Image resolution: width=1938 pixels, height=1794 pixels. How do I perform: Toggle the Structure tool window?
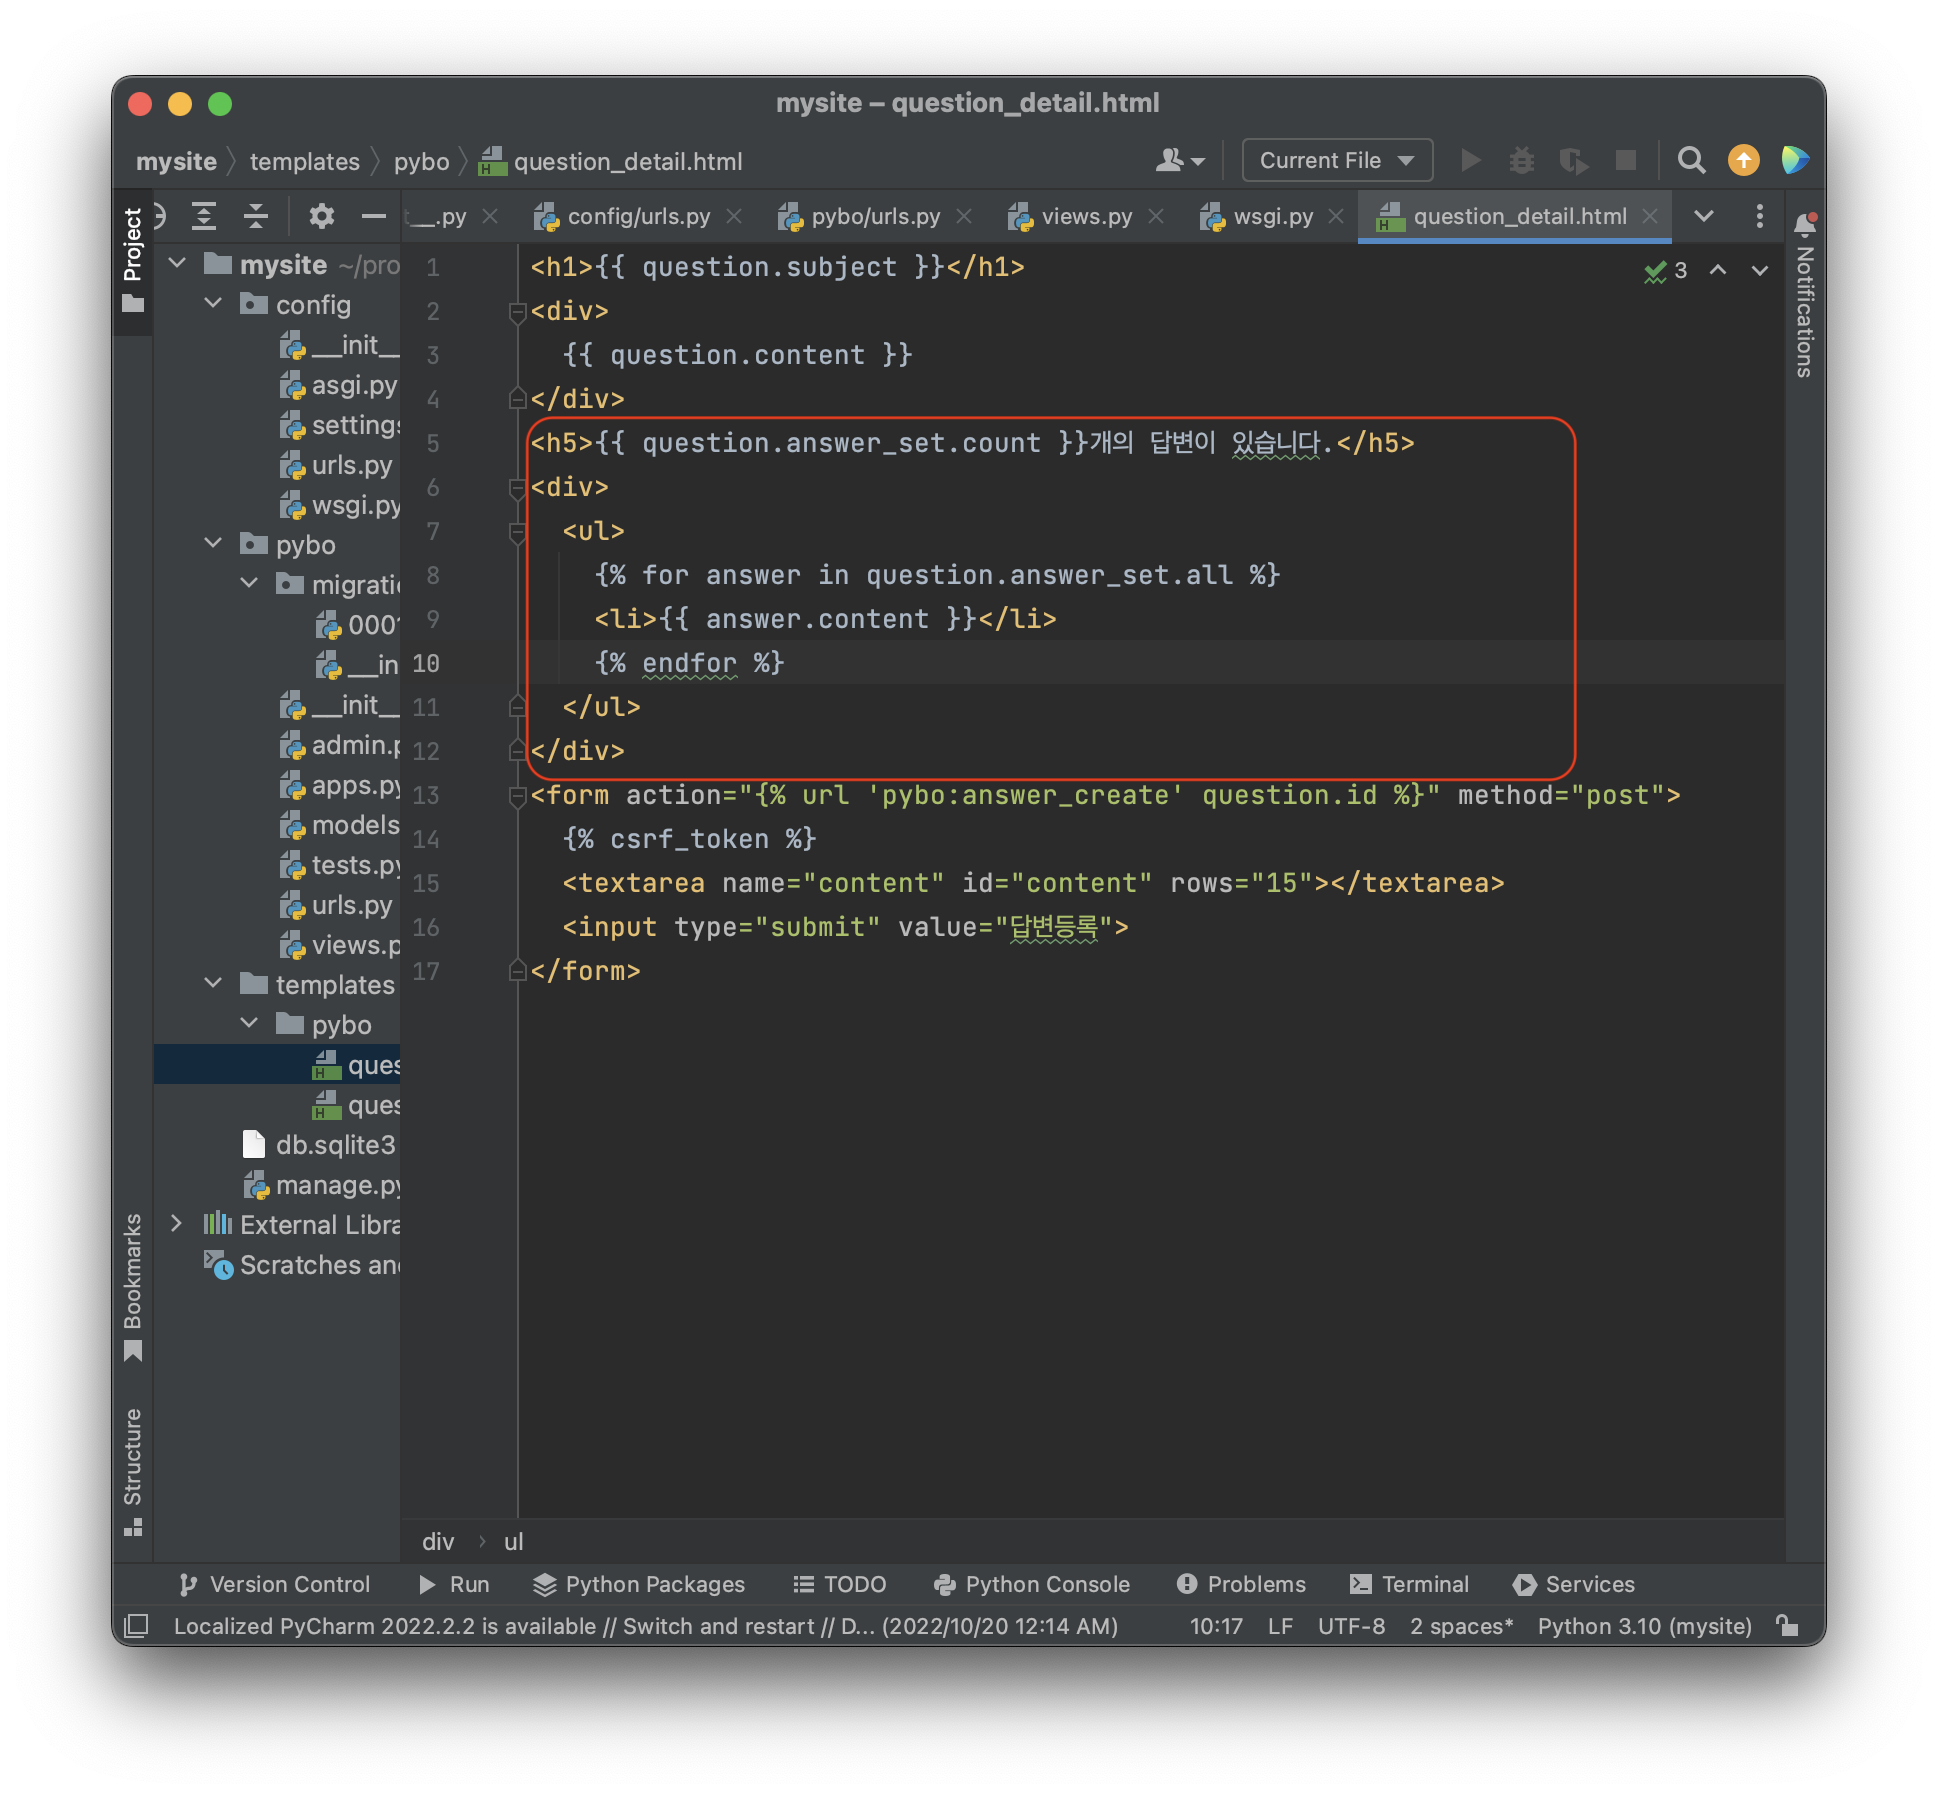point(133,1469)
